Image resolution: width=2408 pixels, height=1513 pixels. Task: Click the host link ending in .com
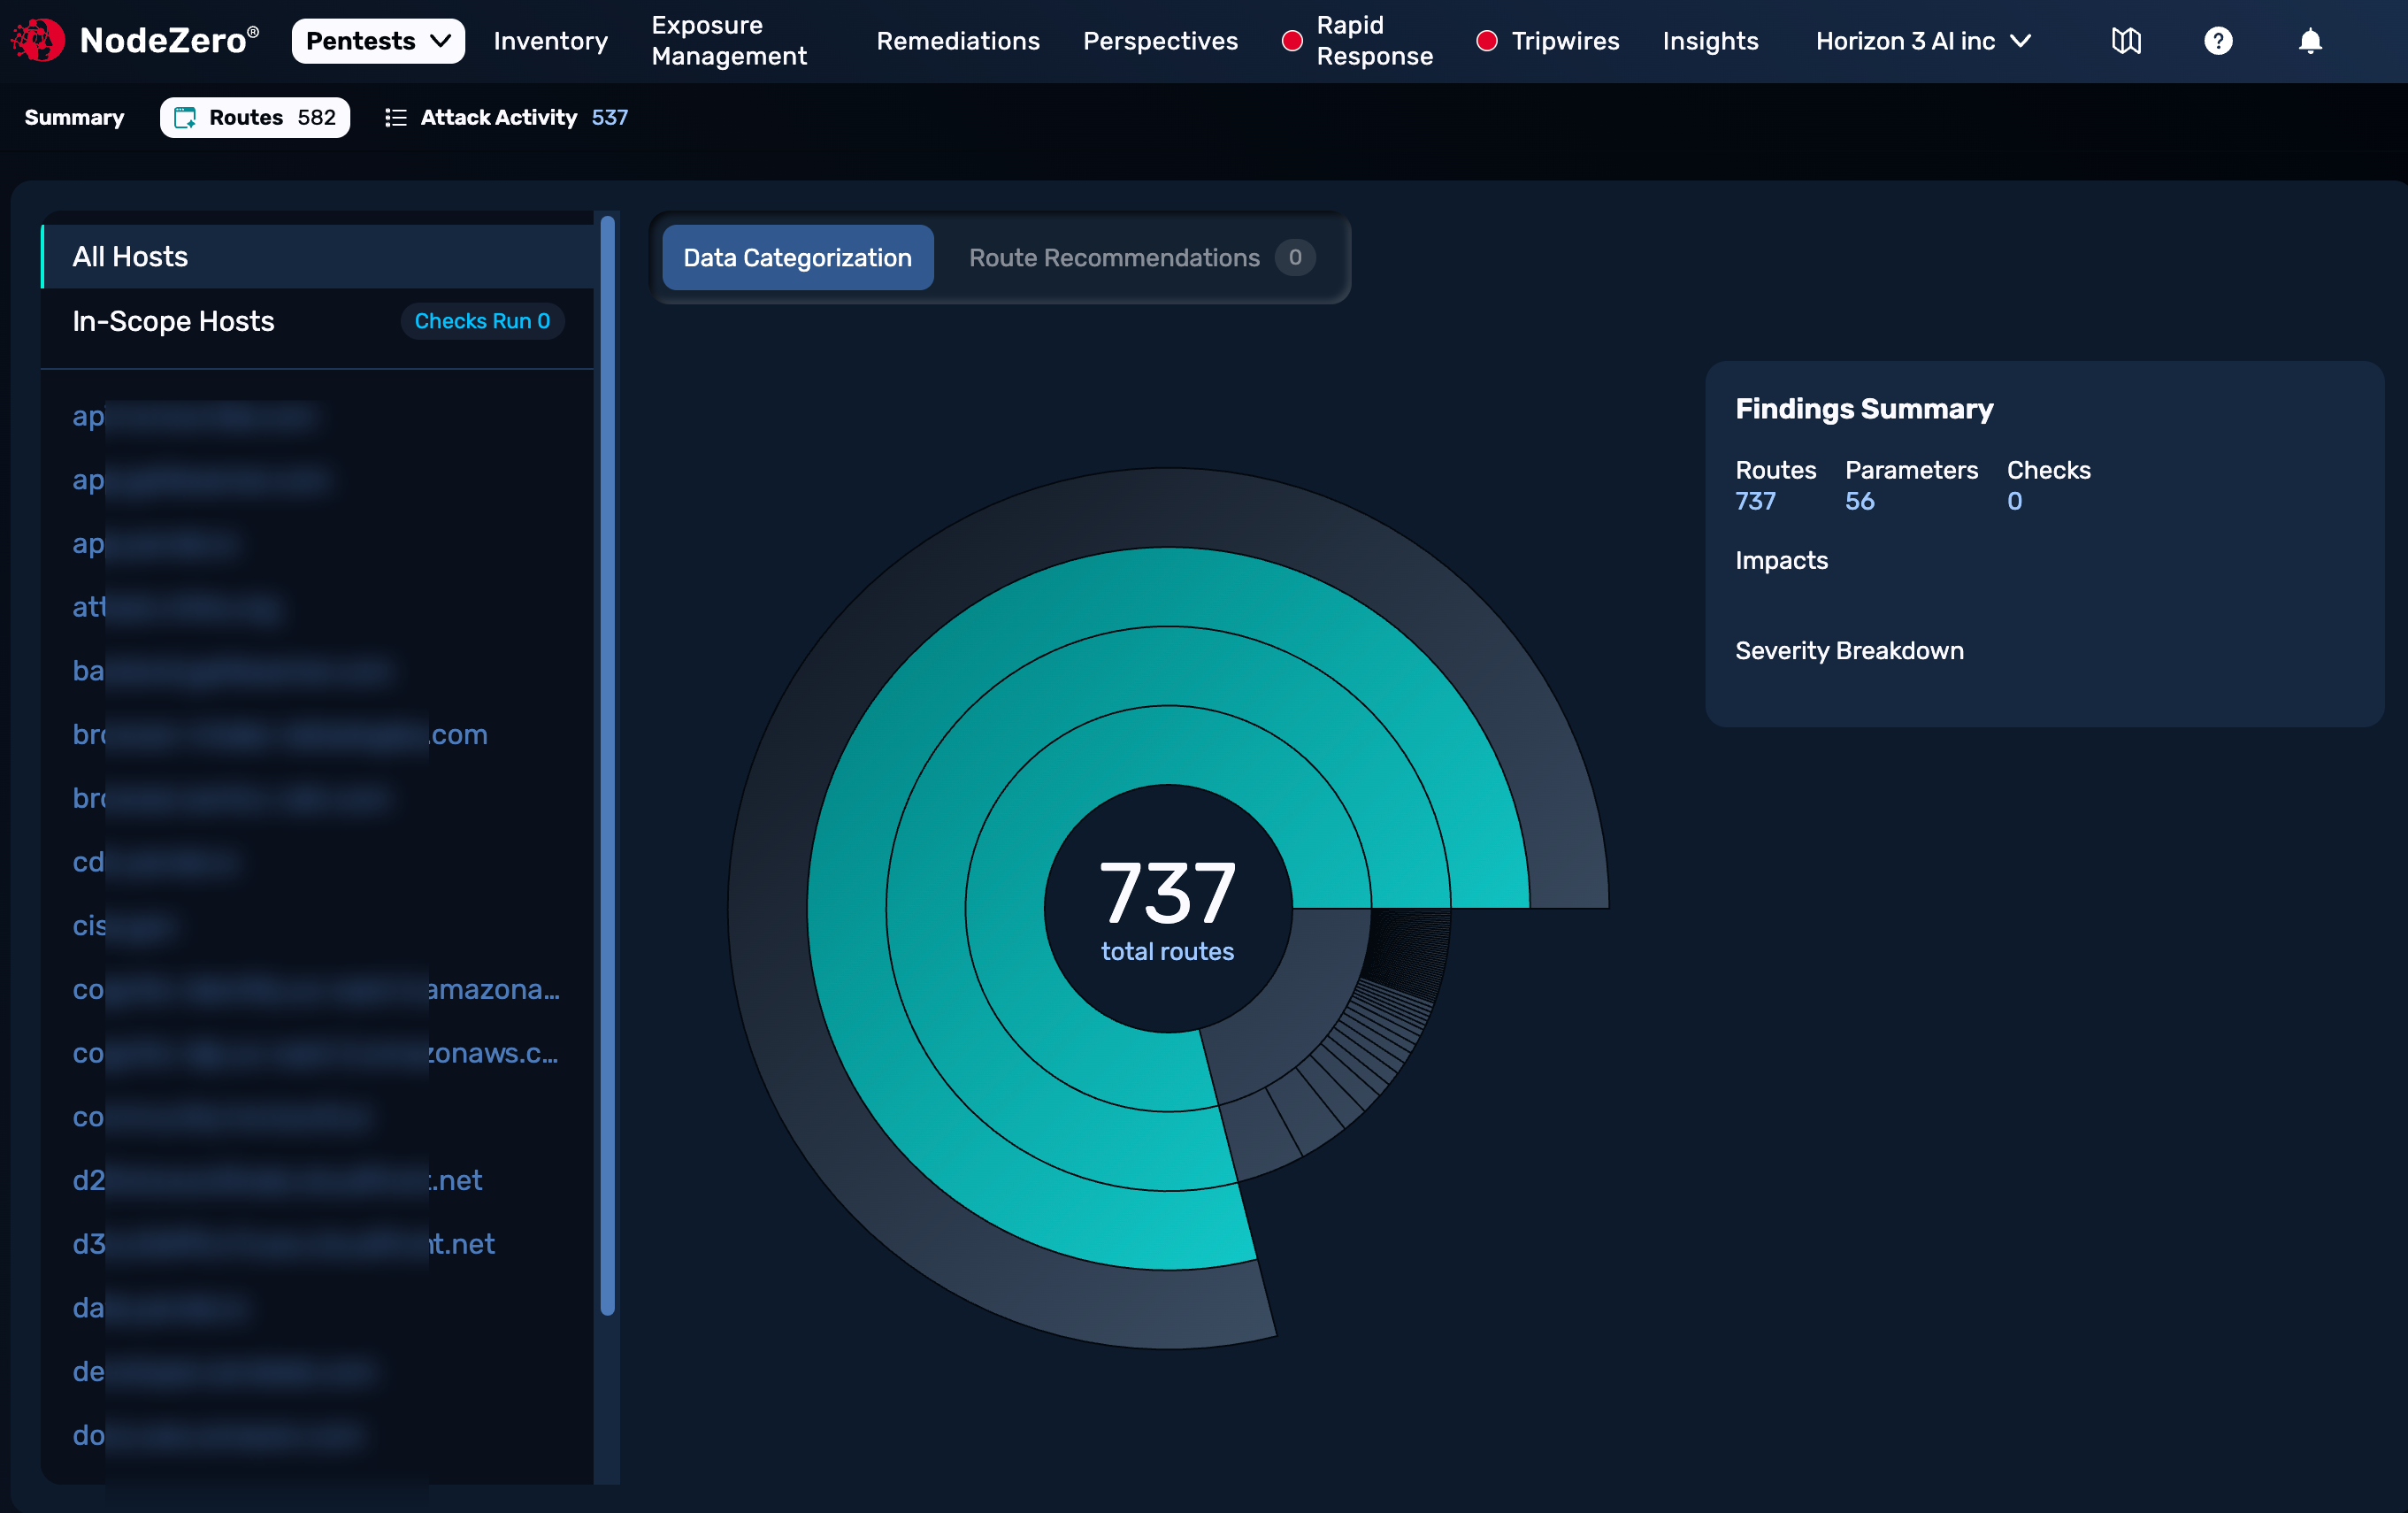(280, 734)
